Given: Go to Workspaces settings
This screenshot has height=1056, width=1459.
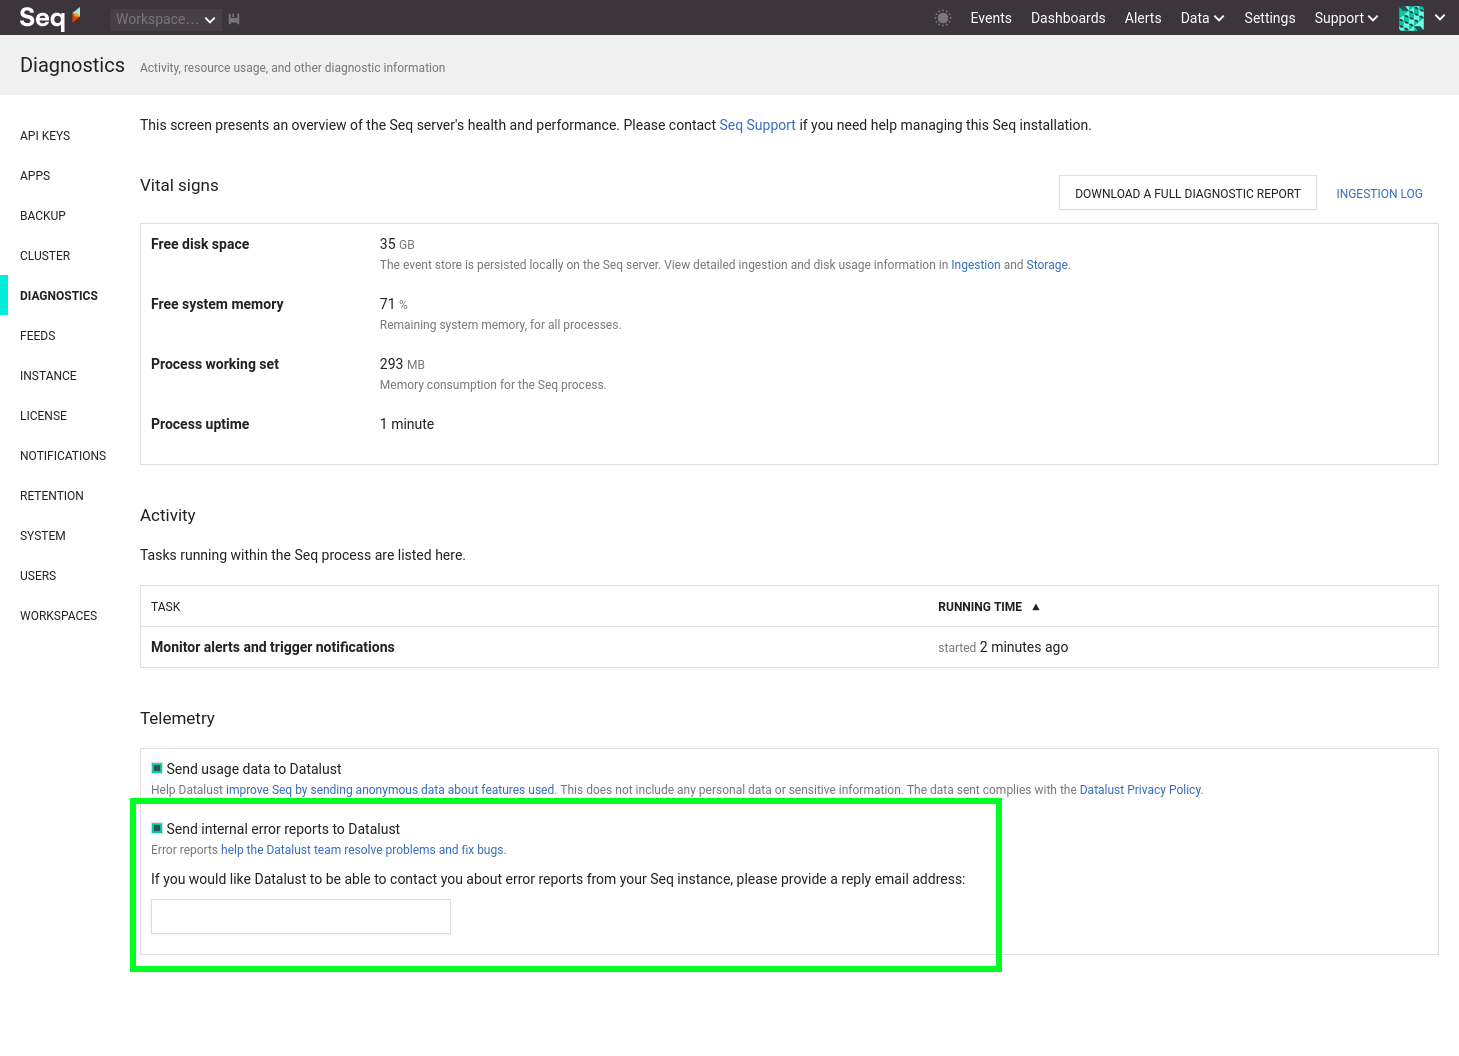Looking at the screenshot, I should 59,616.
